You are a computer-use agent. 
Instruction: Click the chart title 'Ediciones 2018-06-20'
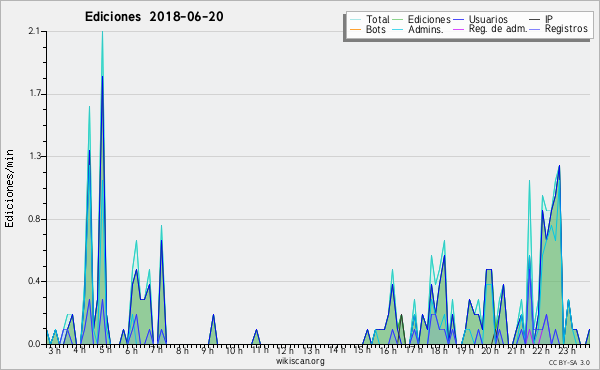tap(154, 17)
